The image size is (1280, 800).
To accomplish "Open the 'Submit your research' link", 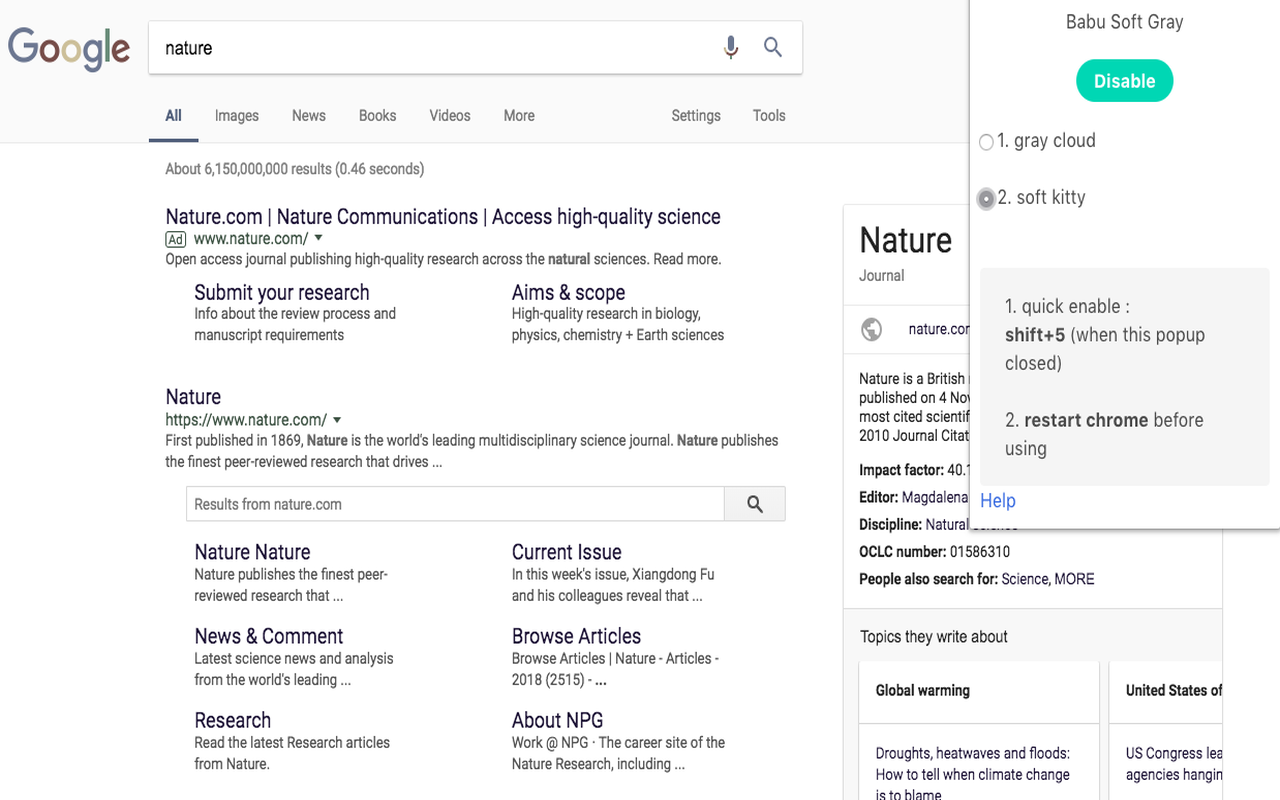I will pos(281,293).
